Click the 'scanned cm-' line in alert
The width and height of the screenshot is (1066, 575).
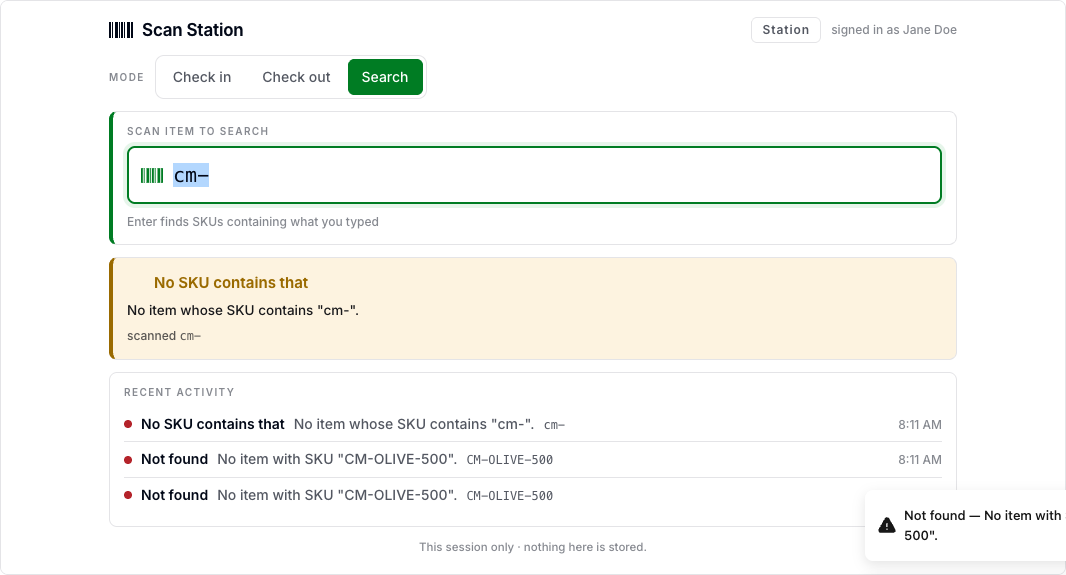(x=164, y=336)
